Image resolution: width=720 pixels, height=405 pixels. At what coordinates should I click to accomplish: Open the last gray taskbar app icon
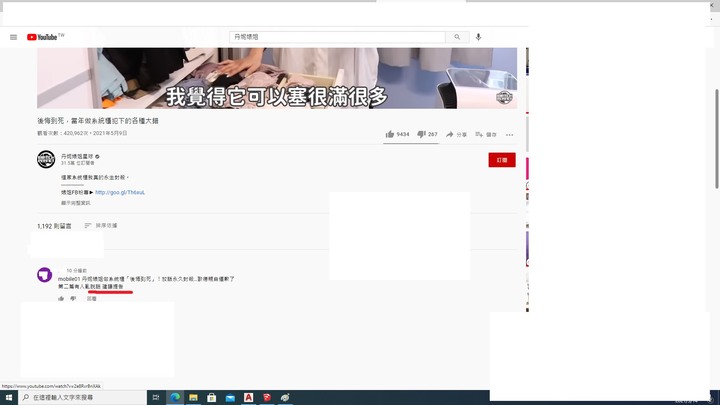pos(285,397)
